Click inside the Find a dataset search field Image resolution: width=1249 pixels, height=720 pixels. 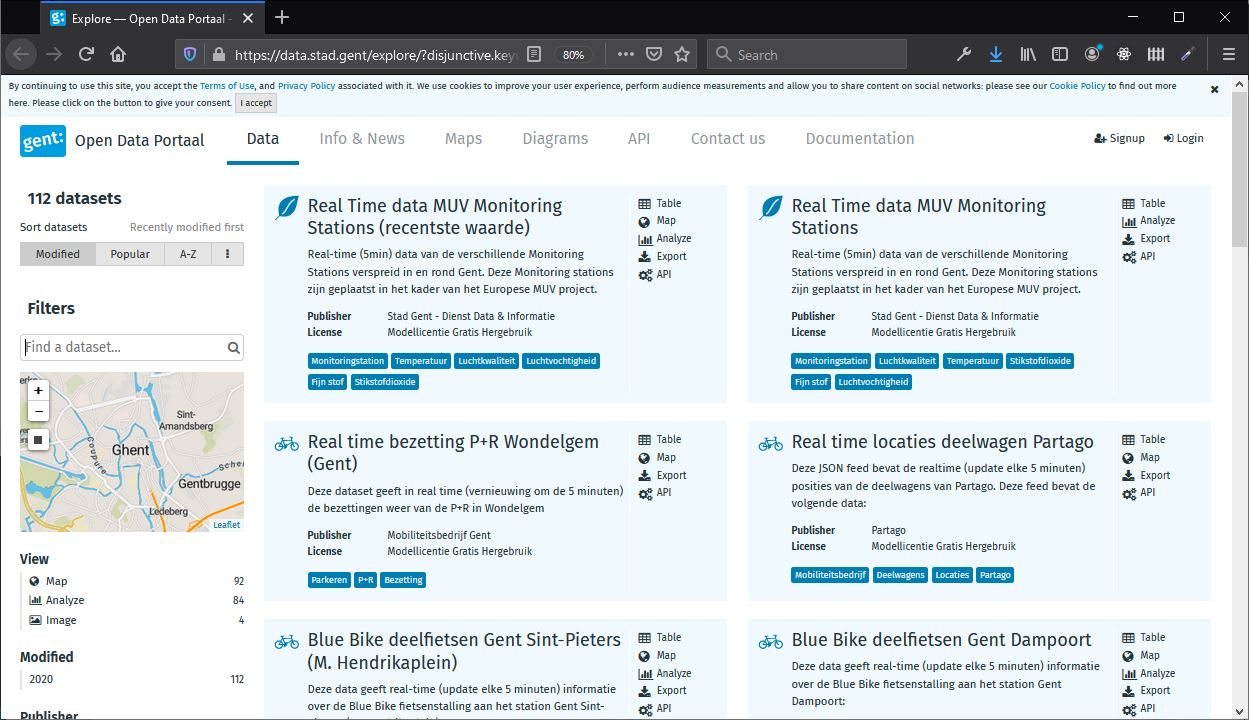coord(120,347)
